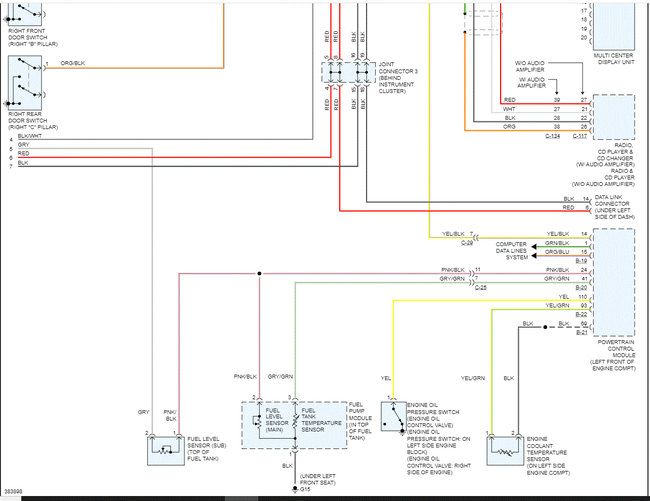Click the Fuel Tank Temperature Sensor thermistor symbol

pyautogui.click(x=295, y=421)
